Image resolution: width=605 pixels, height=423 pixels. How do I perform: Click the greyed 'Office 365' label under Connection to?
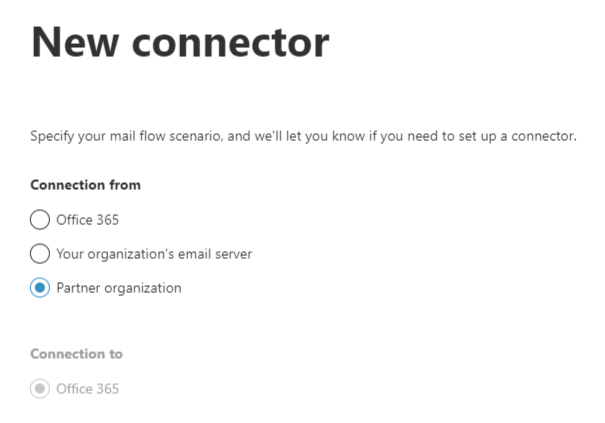(87, 388)
